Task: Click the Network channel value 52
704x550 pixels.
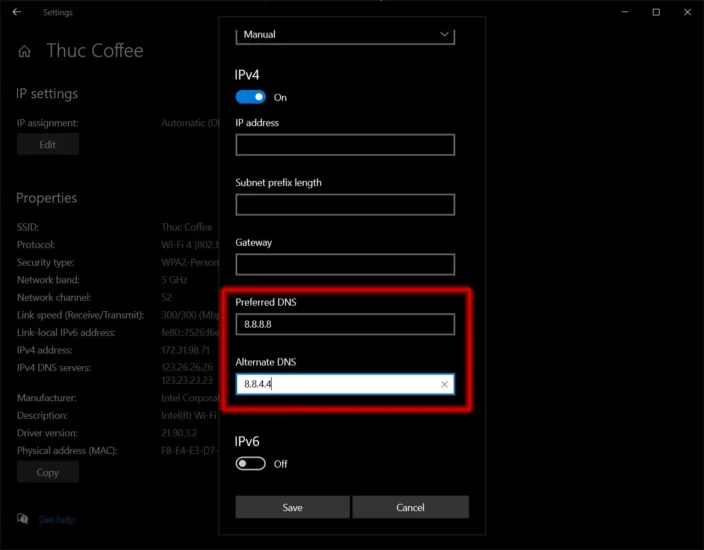Action: pyautogui.click(x=167, y=297)
